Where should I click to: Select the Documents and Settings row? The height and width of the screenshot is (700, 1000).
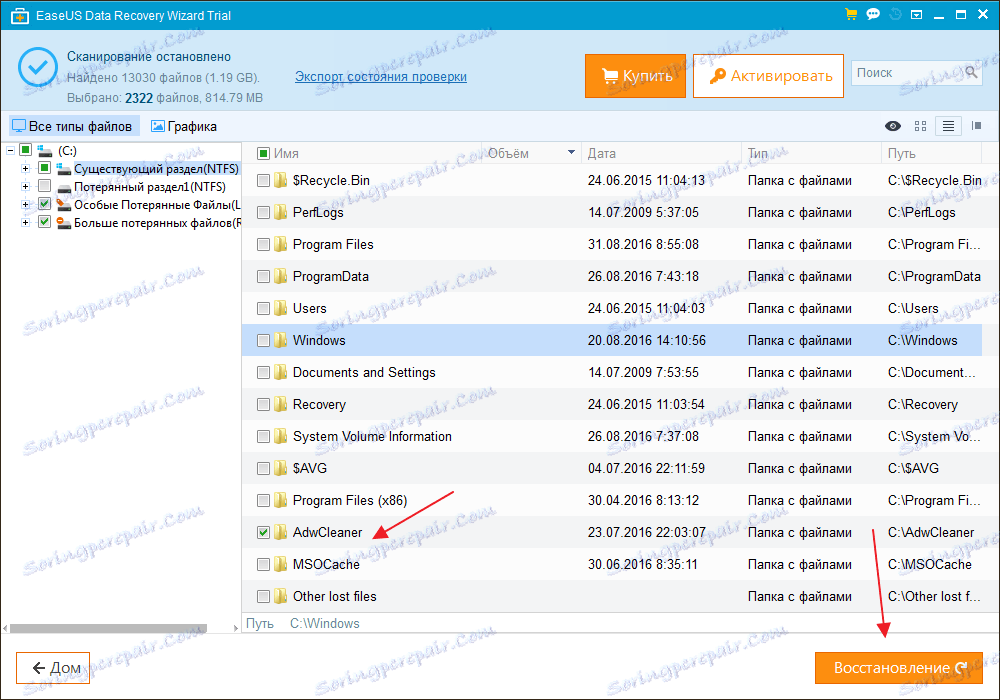[x=611, y=372]
